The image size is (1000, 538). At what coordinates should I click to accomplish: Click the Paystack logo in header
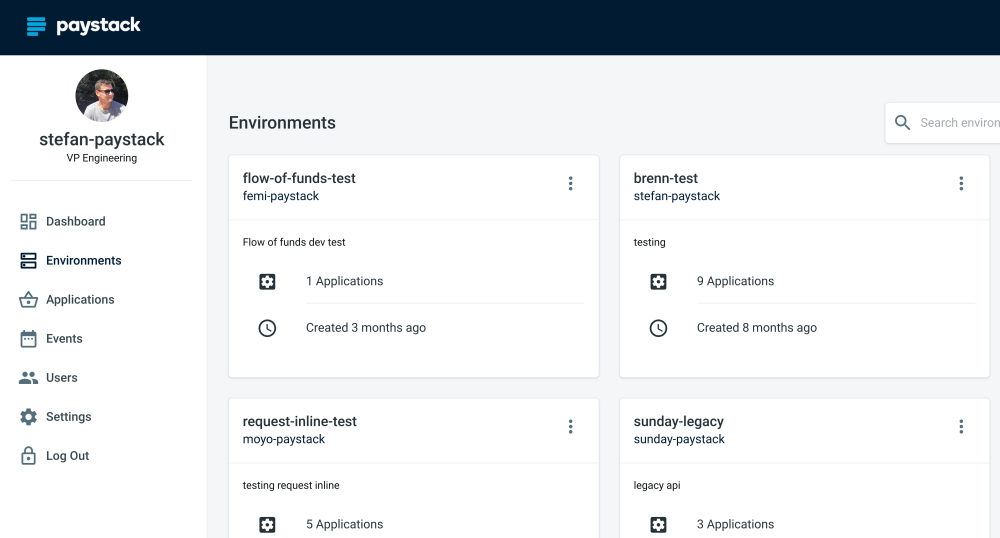(x=84, y=26)
